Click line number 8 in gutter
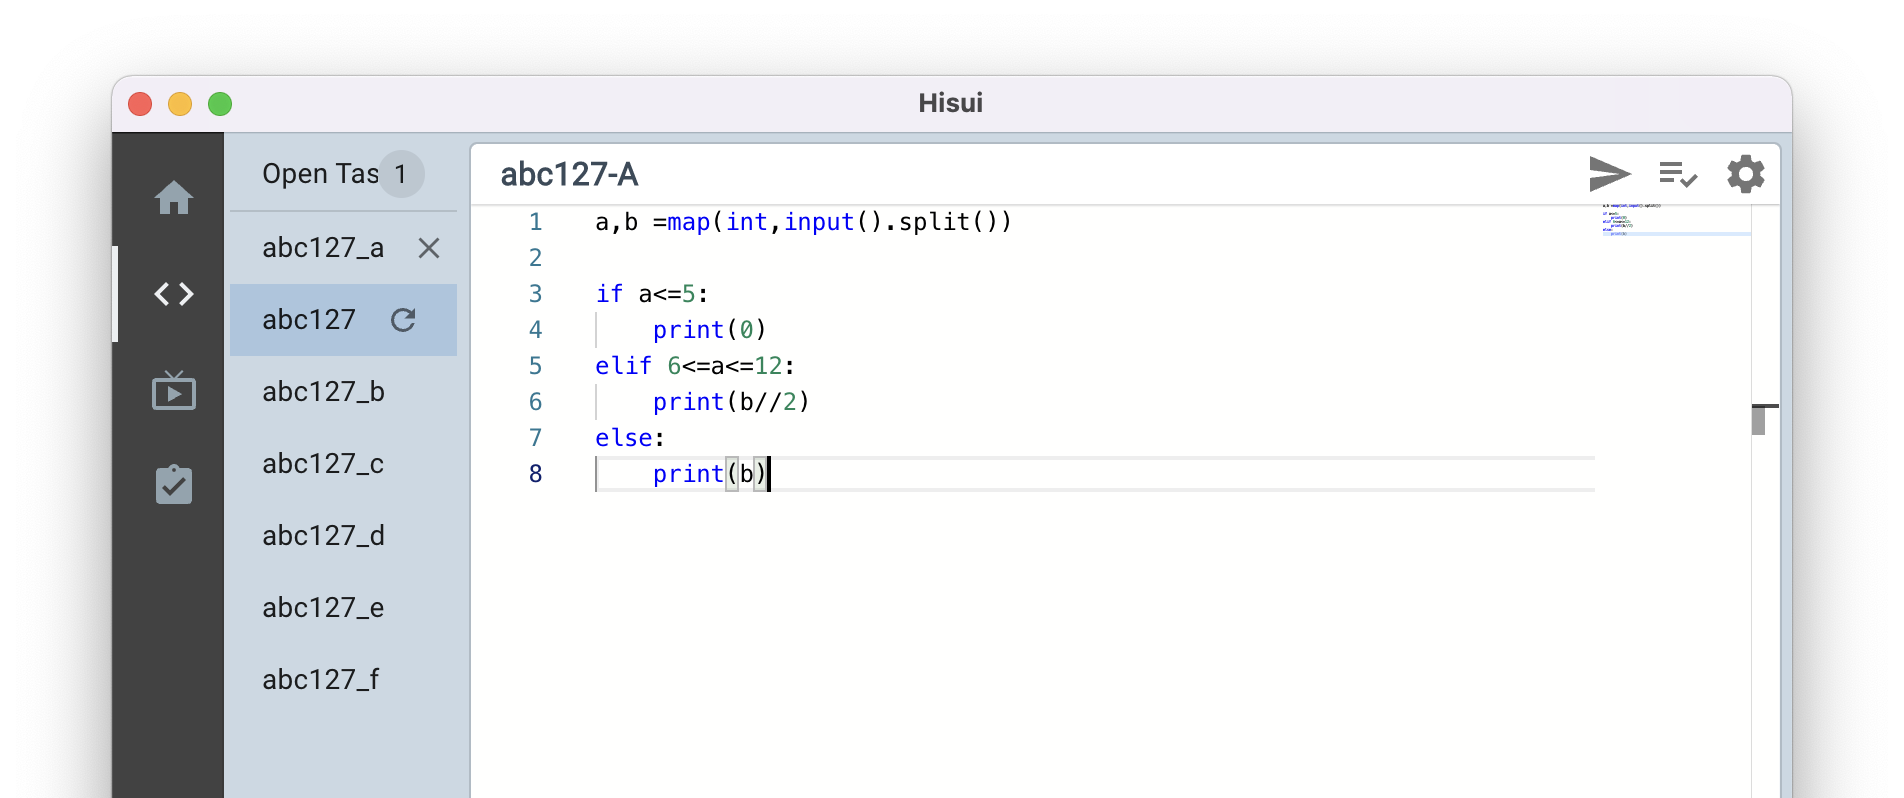 536,474
